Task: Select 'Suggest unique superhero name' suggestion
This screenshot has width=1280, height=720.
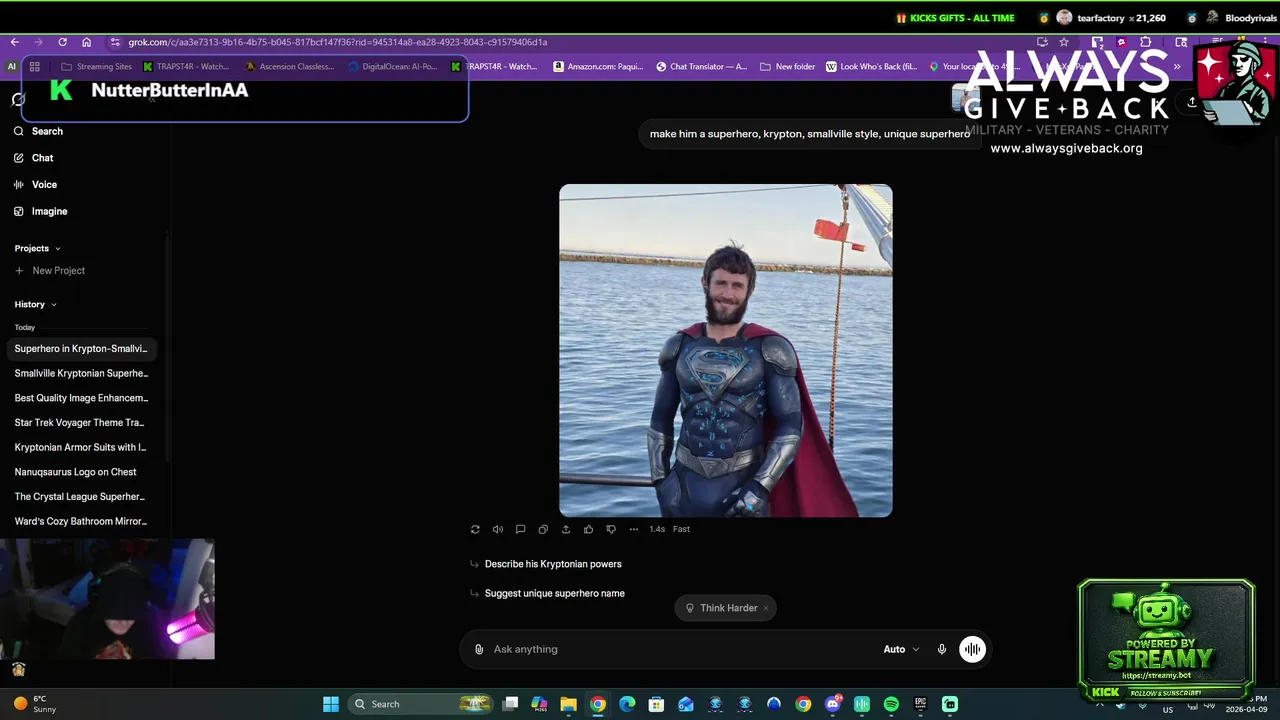Action: tap(555, 593)
